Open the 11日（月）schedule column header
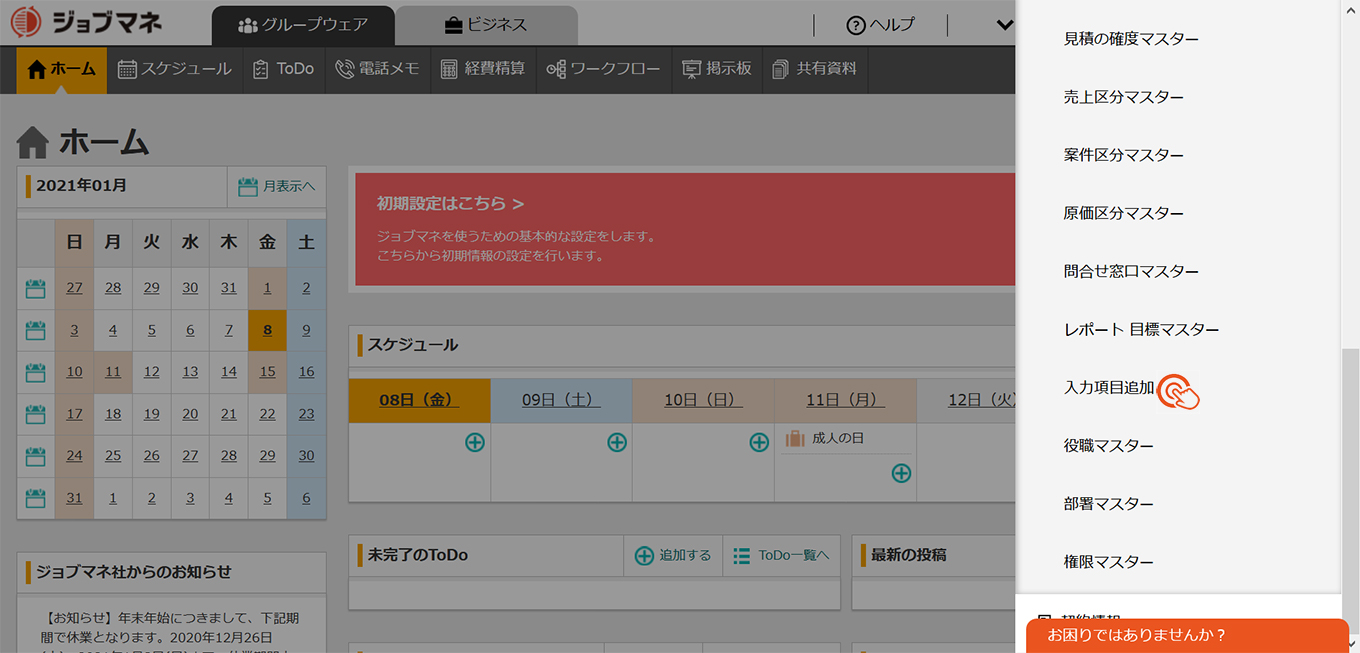 (x=845, y=400)
